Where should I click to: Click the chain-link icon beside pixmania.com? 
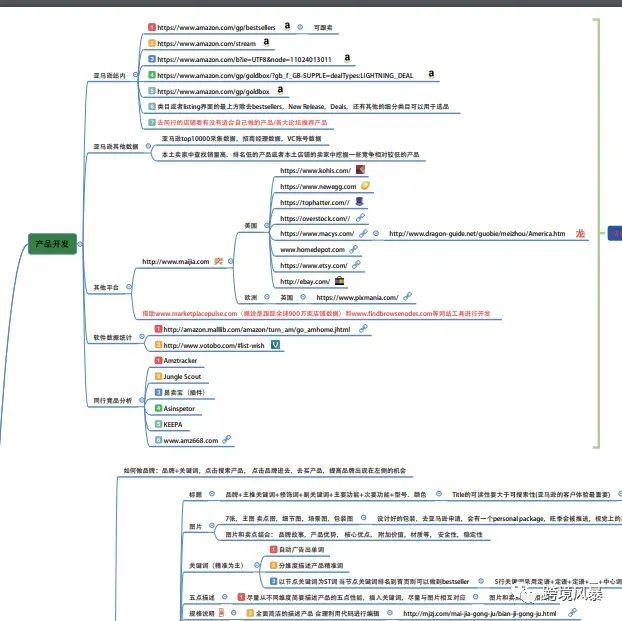coord(407,296)
